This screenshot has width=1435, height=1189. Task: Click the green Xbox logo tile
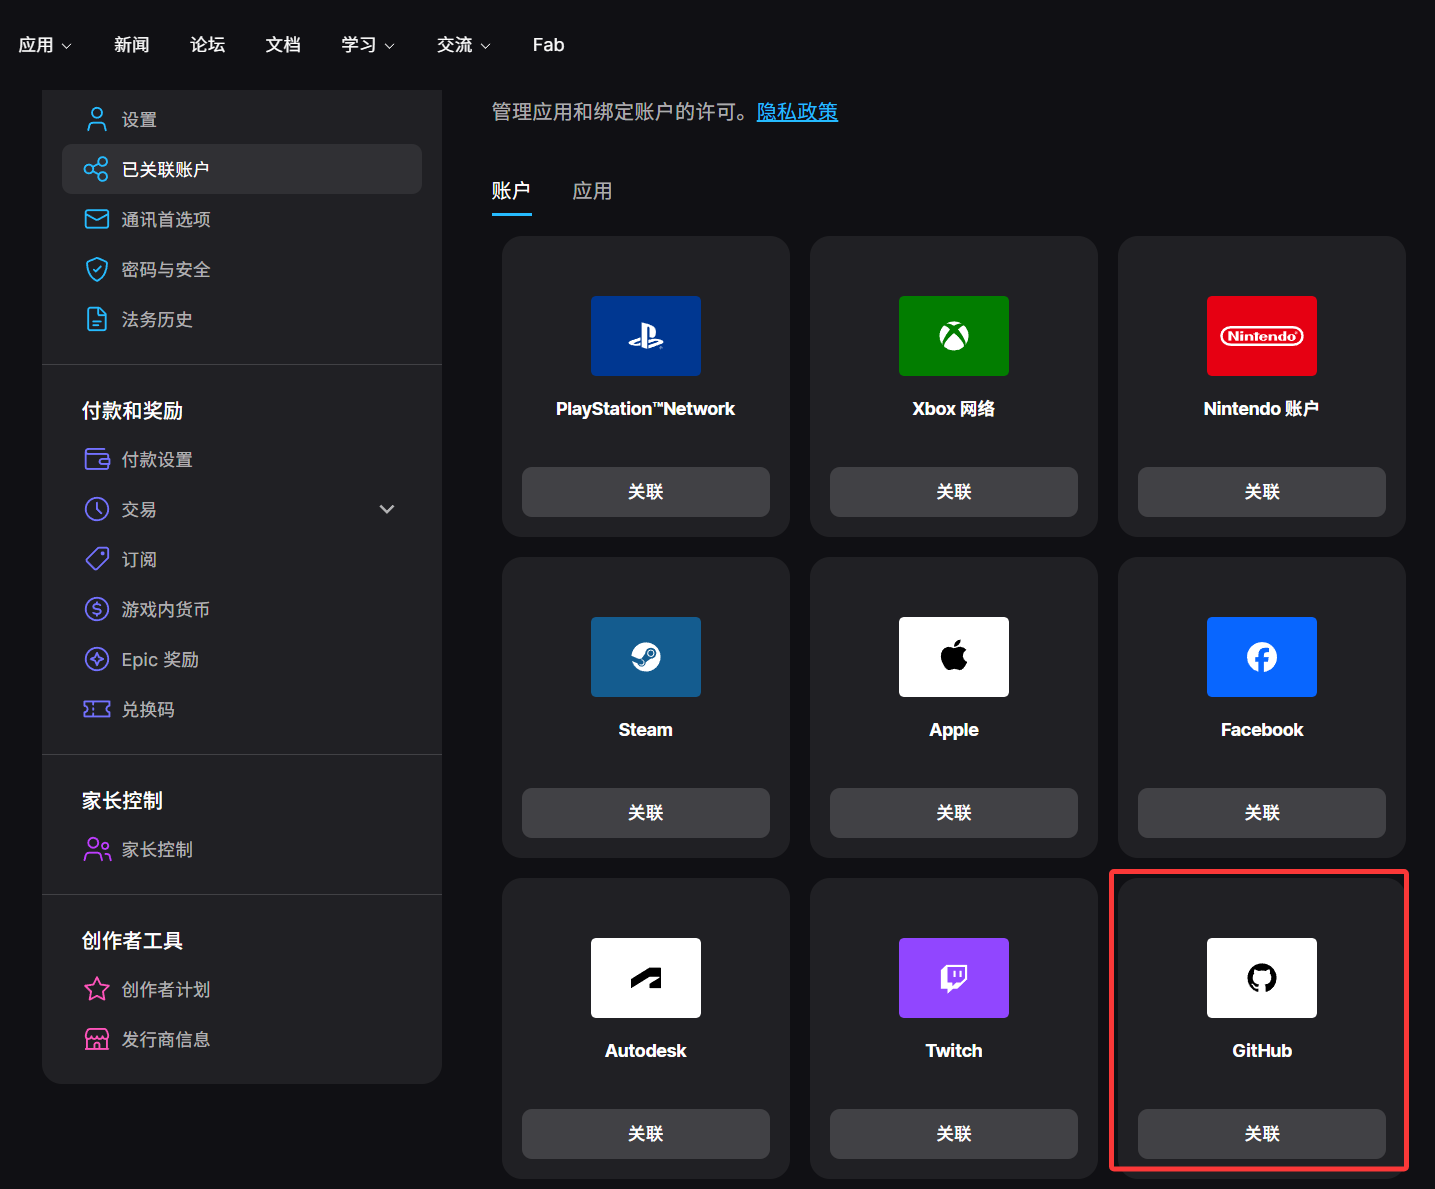954,336
